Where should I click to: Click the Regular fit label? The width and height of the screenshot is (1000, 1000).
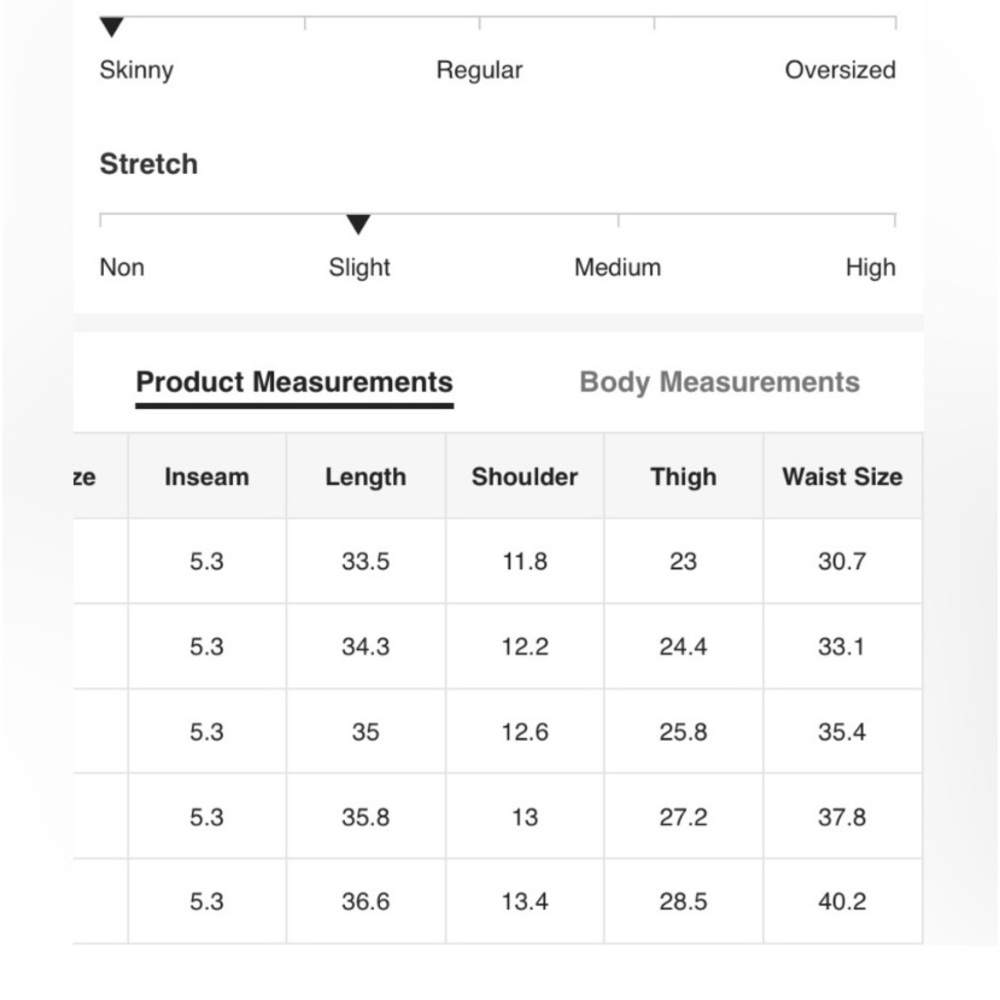(x=479, y=70)
